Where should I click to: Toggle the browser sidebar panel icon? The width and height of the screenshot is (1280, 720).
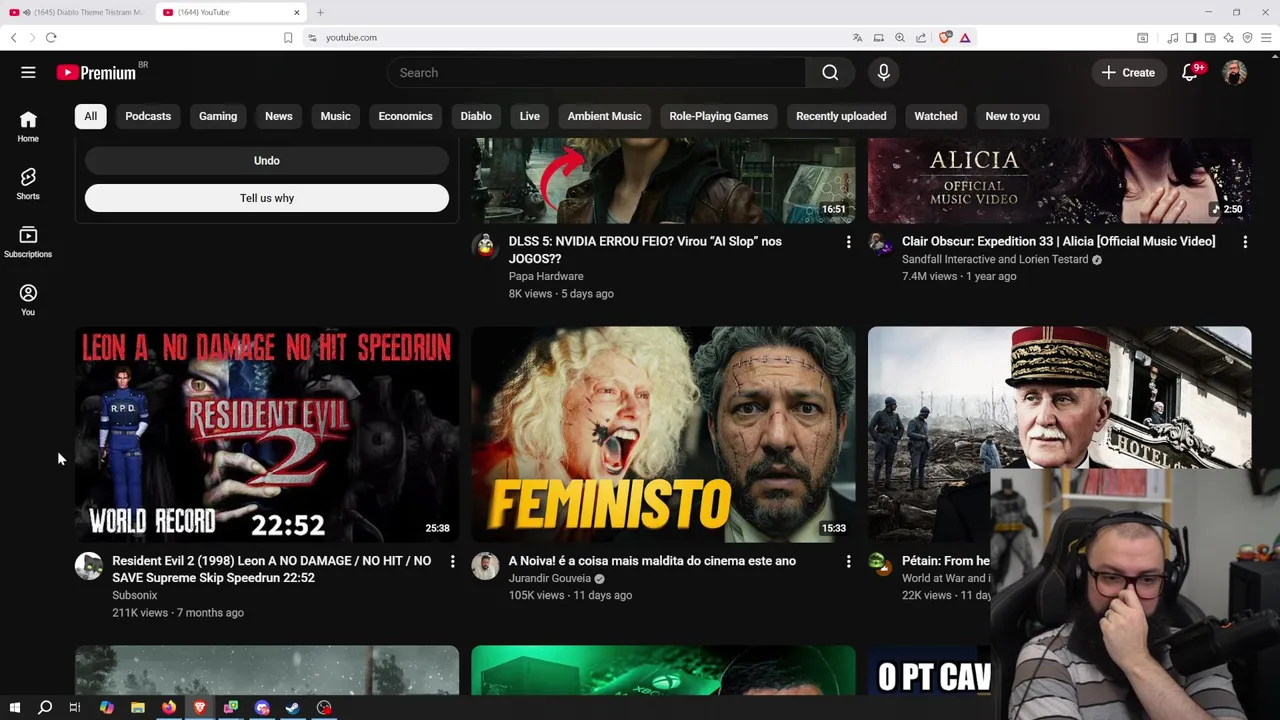point(1191,37)
